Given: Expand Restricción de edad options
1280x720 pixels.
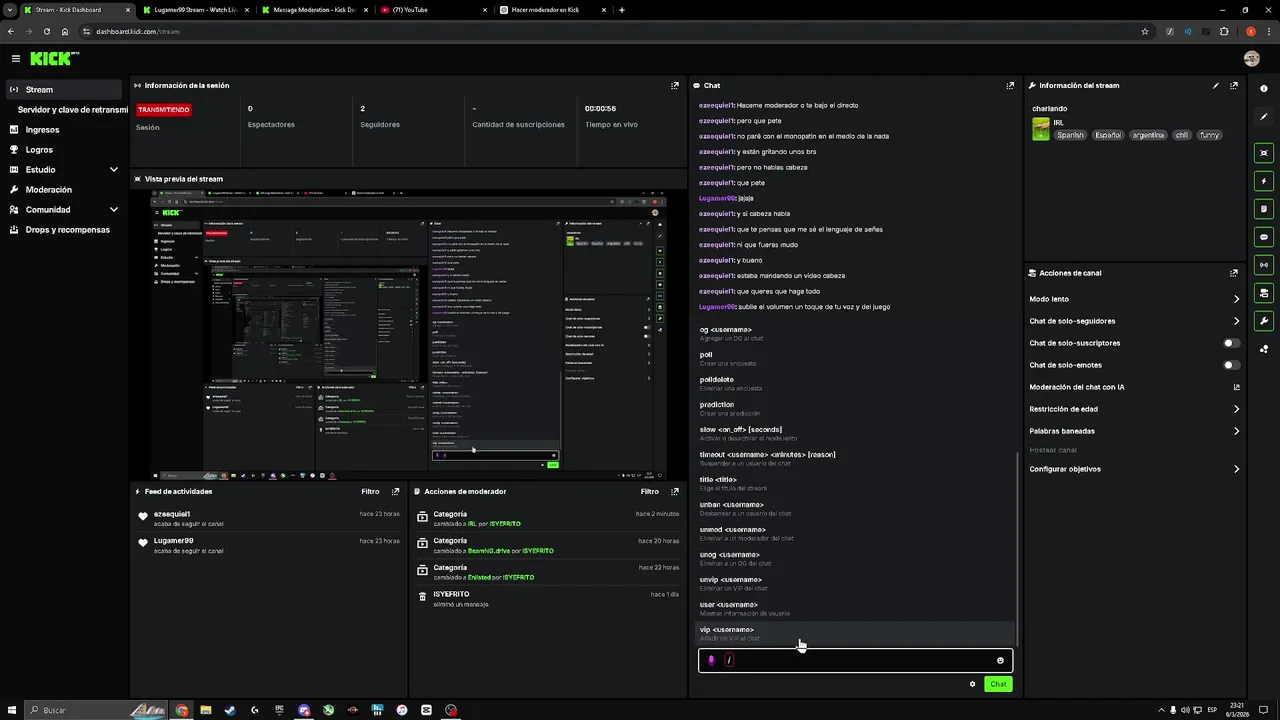Looking at the screenshot, I should pos(1236,409).
